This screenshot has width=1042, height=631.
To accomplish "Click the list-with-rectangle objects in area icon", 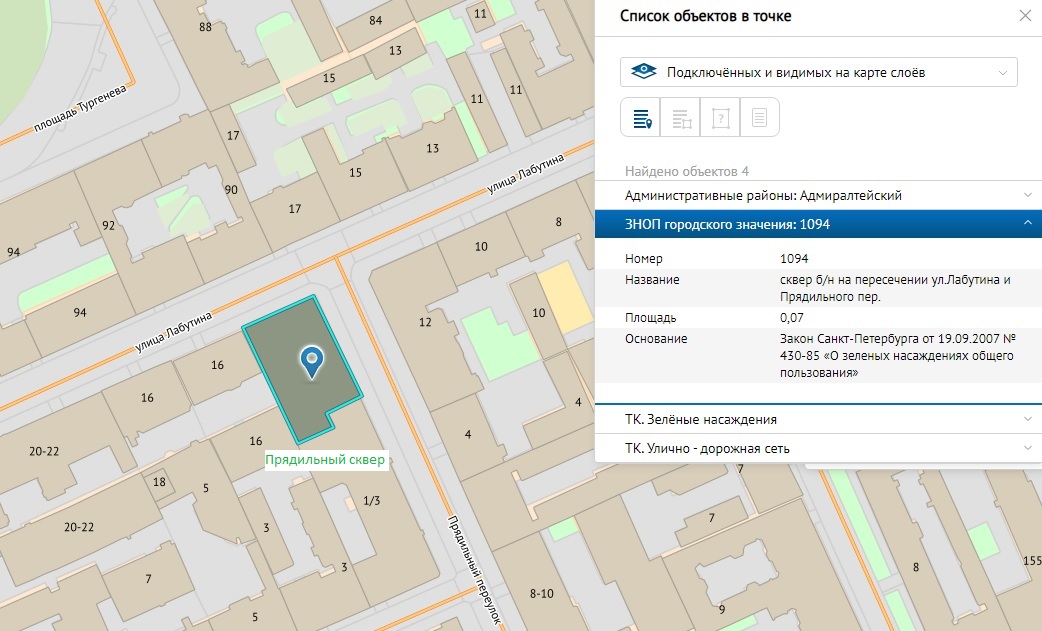I will [x=681, y=118].
